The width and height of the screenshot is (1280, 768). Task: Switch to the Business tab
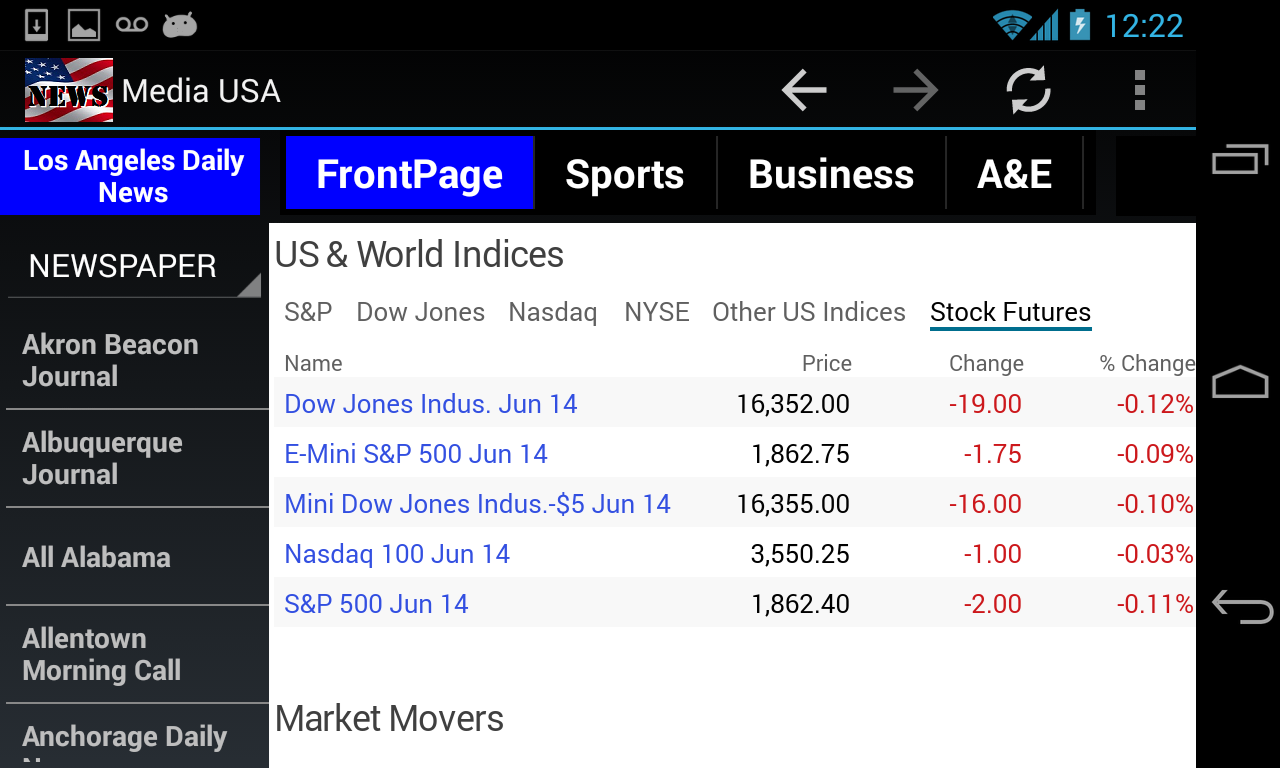831,174
